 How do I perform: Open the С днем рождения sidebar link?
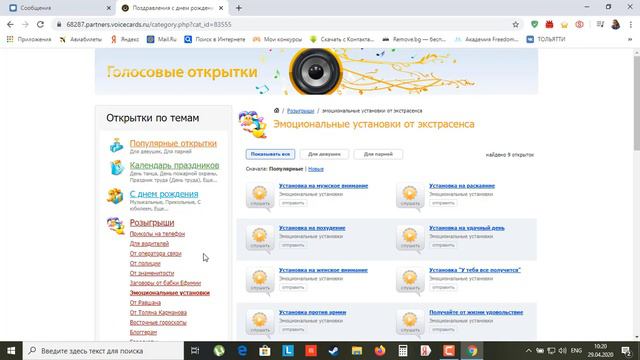164,194
